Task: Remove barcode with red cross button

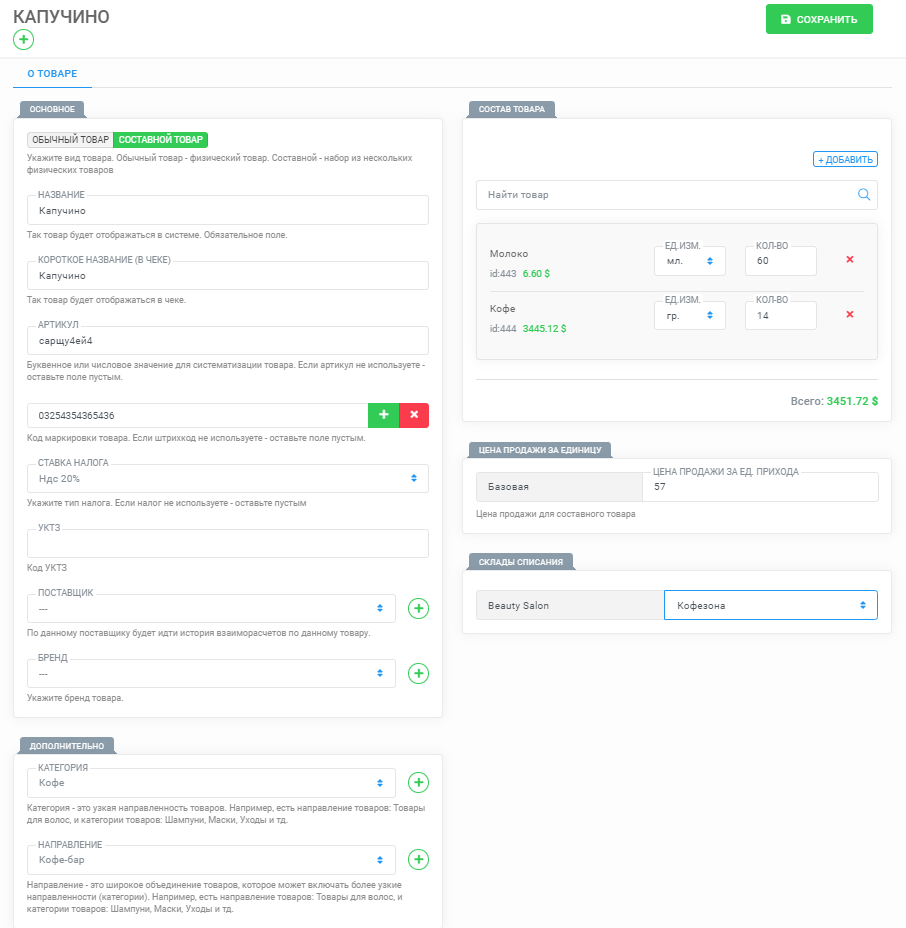Action: tap(414, 415)
